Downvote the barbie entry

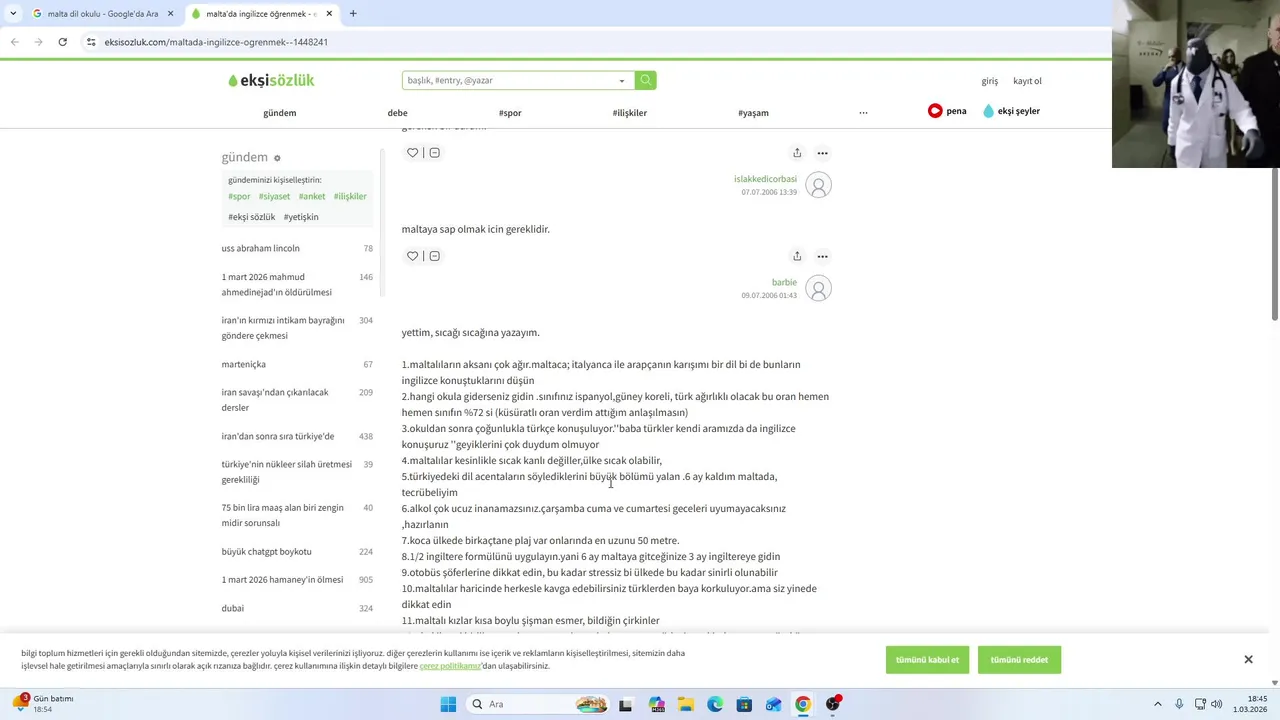434,256
